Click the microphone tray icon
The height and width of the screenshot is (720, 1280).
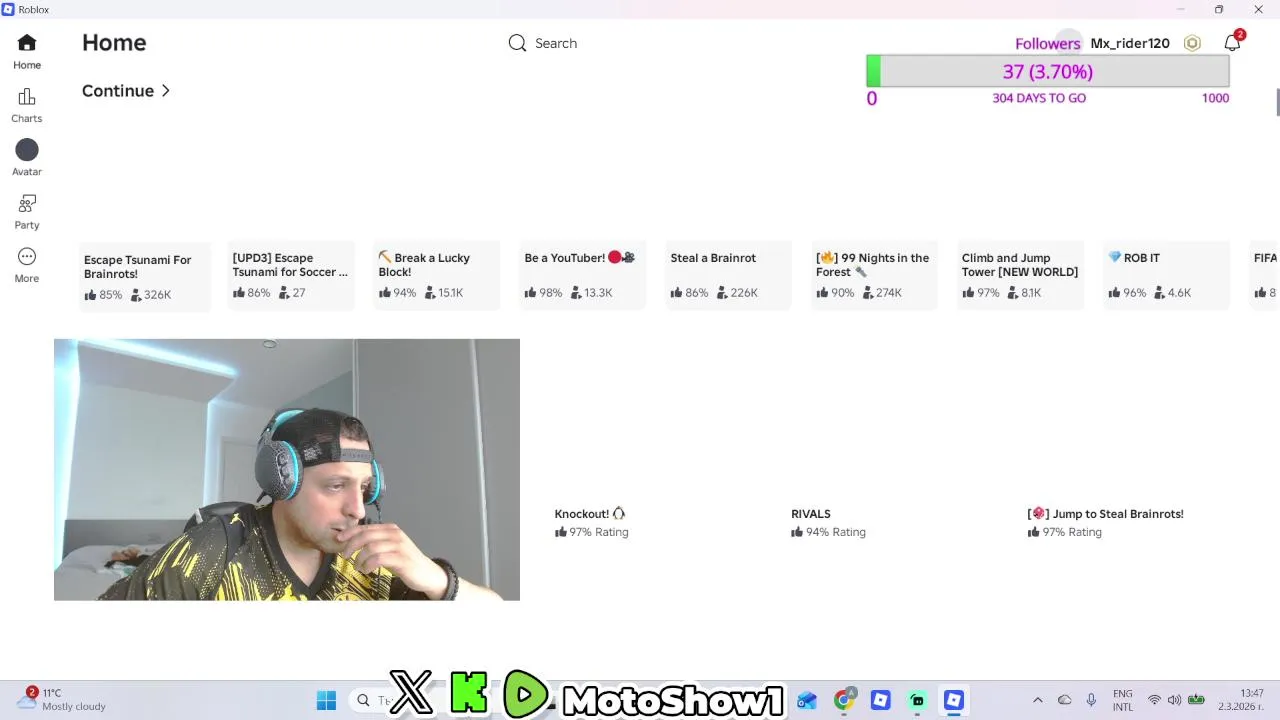[x=1091, y=700]
